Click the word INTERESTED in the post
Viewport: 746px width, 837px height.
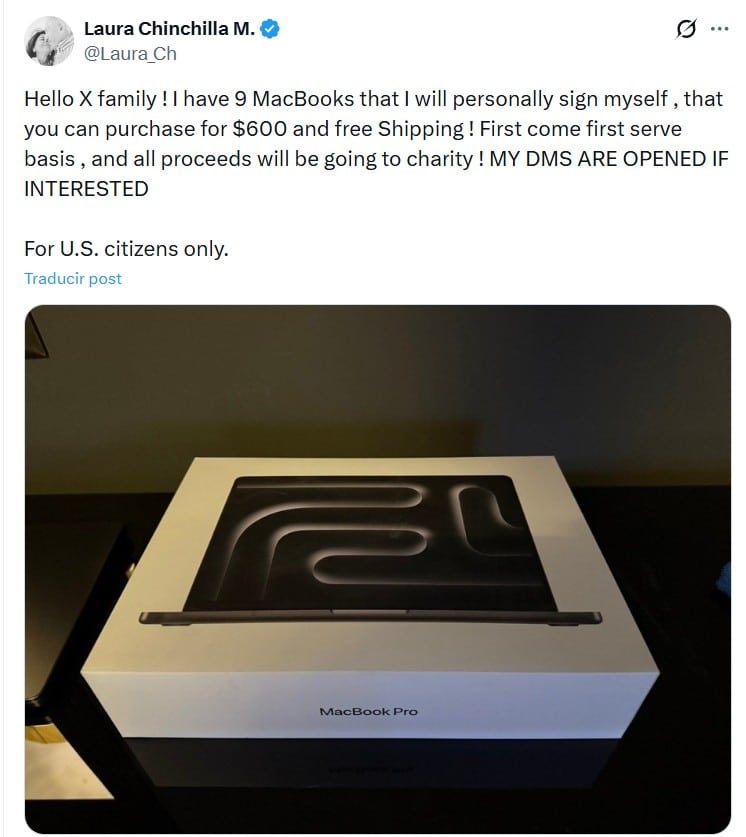[x=86, y=189]
